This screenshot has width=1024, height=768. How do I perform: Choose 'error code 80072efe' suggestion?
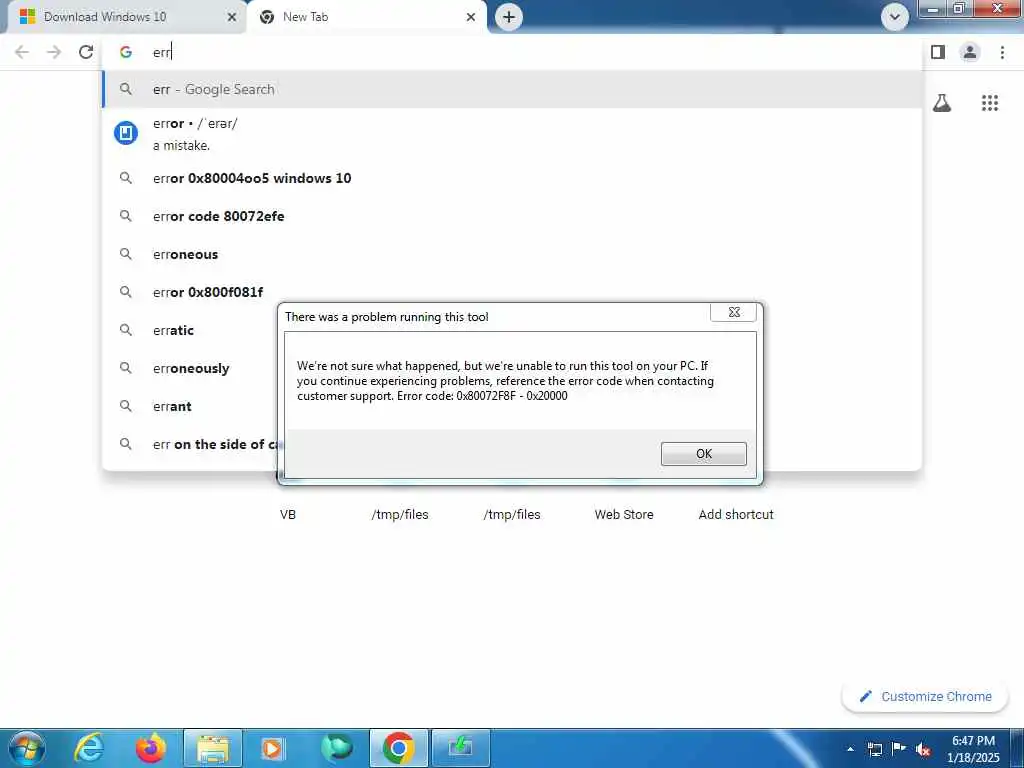[x=512, y=216]
